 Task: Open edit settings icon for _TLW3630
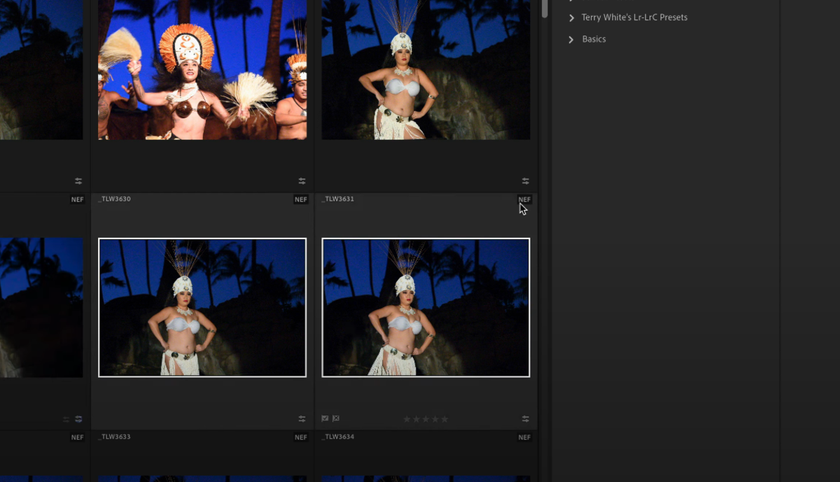point(302,419)
